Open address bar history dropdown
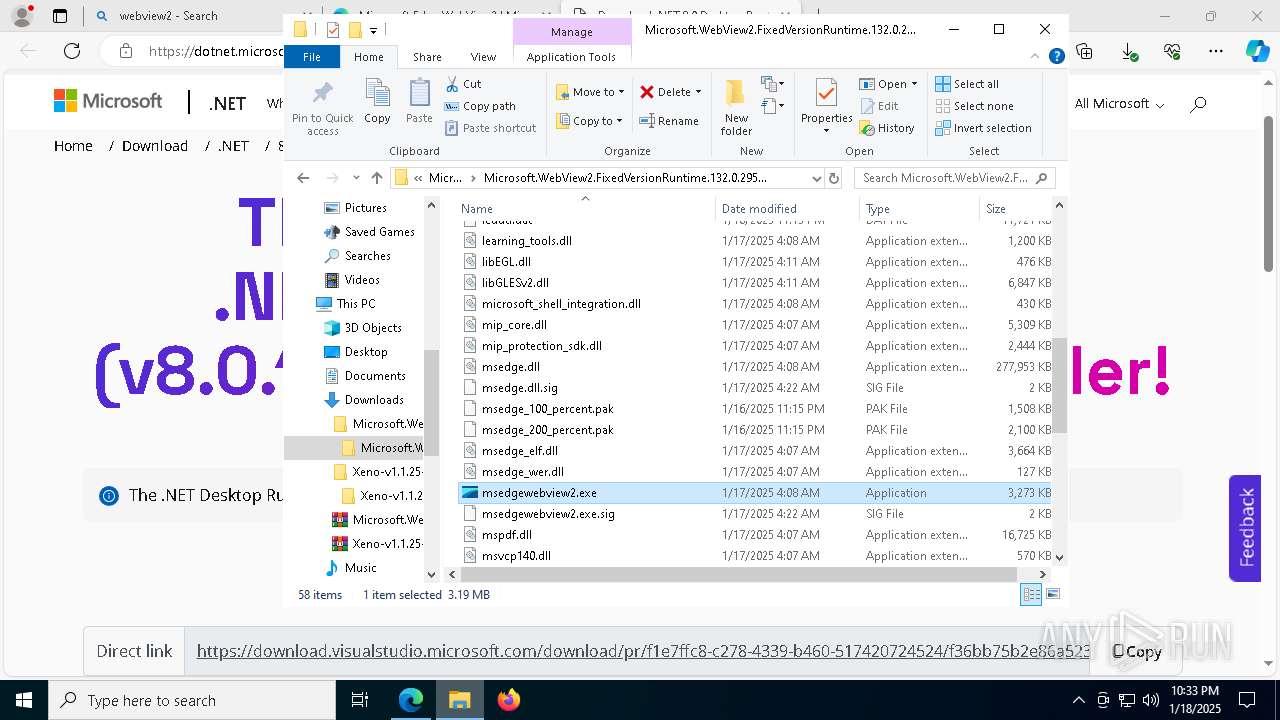The height and width of the screenshot is (720, 1280). pos(816,178)
